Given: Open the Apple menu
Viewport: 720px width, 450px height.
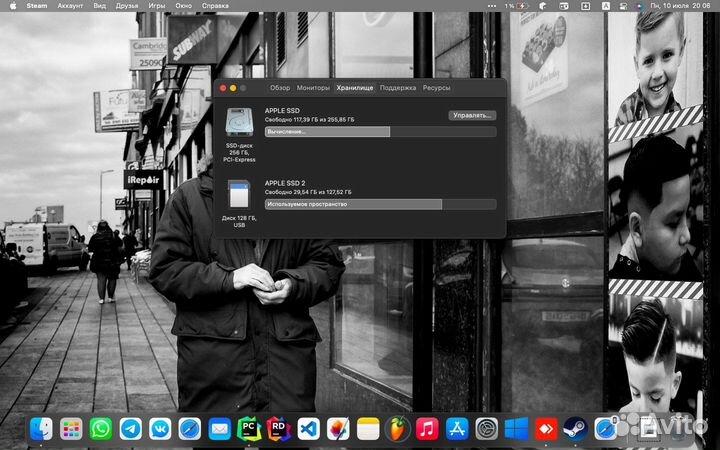Looking at the screenshot, I should [13, 6].
